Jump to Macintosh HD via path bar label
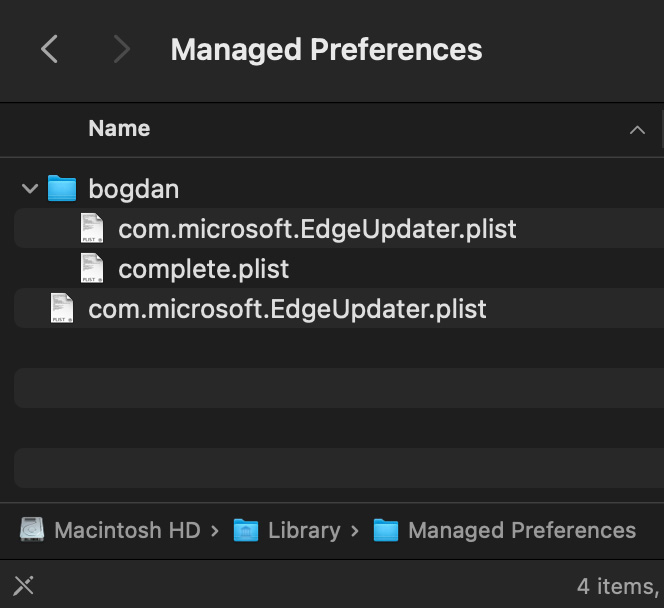Viewport: 664px width, 608px height. [x=127, y=530]
